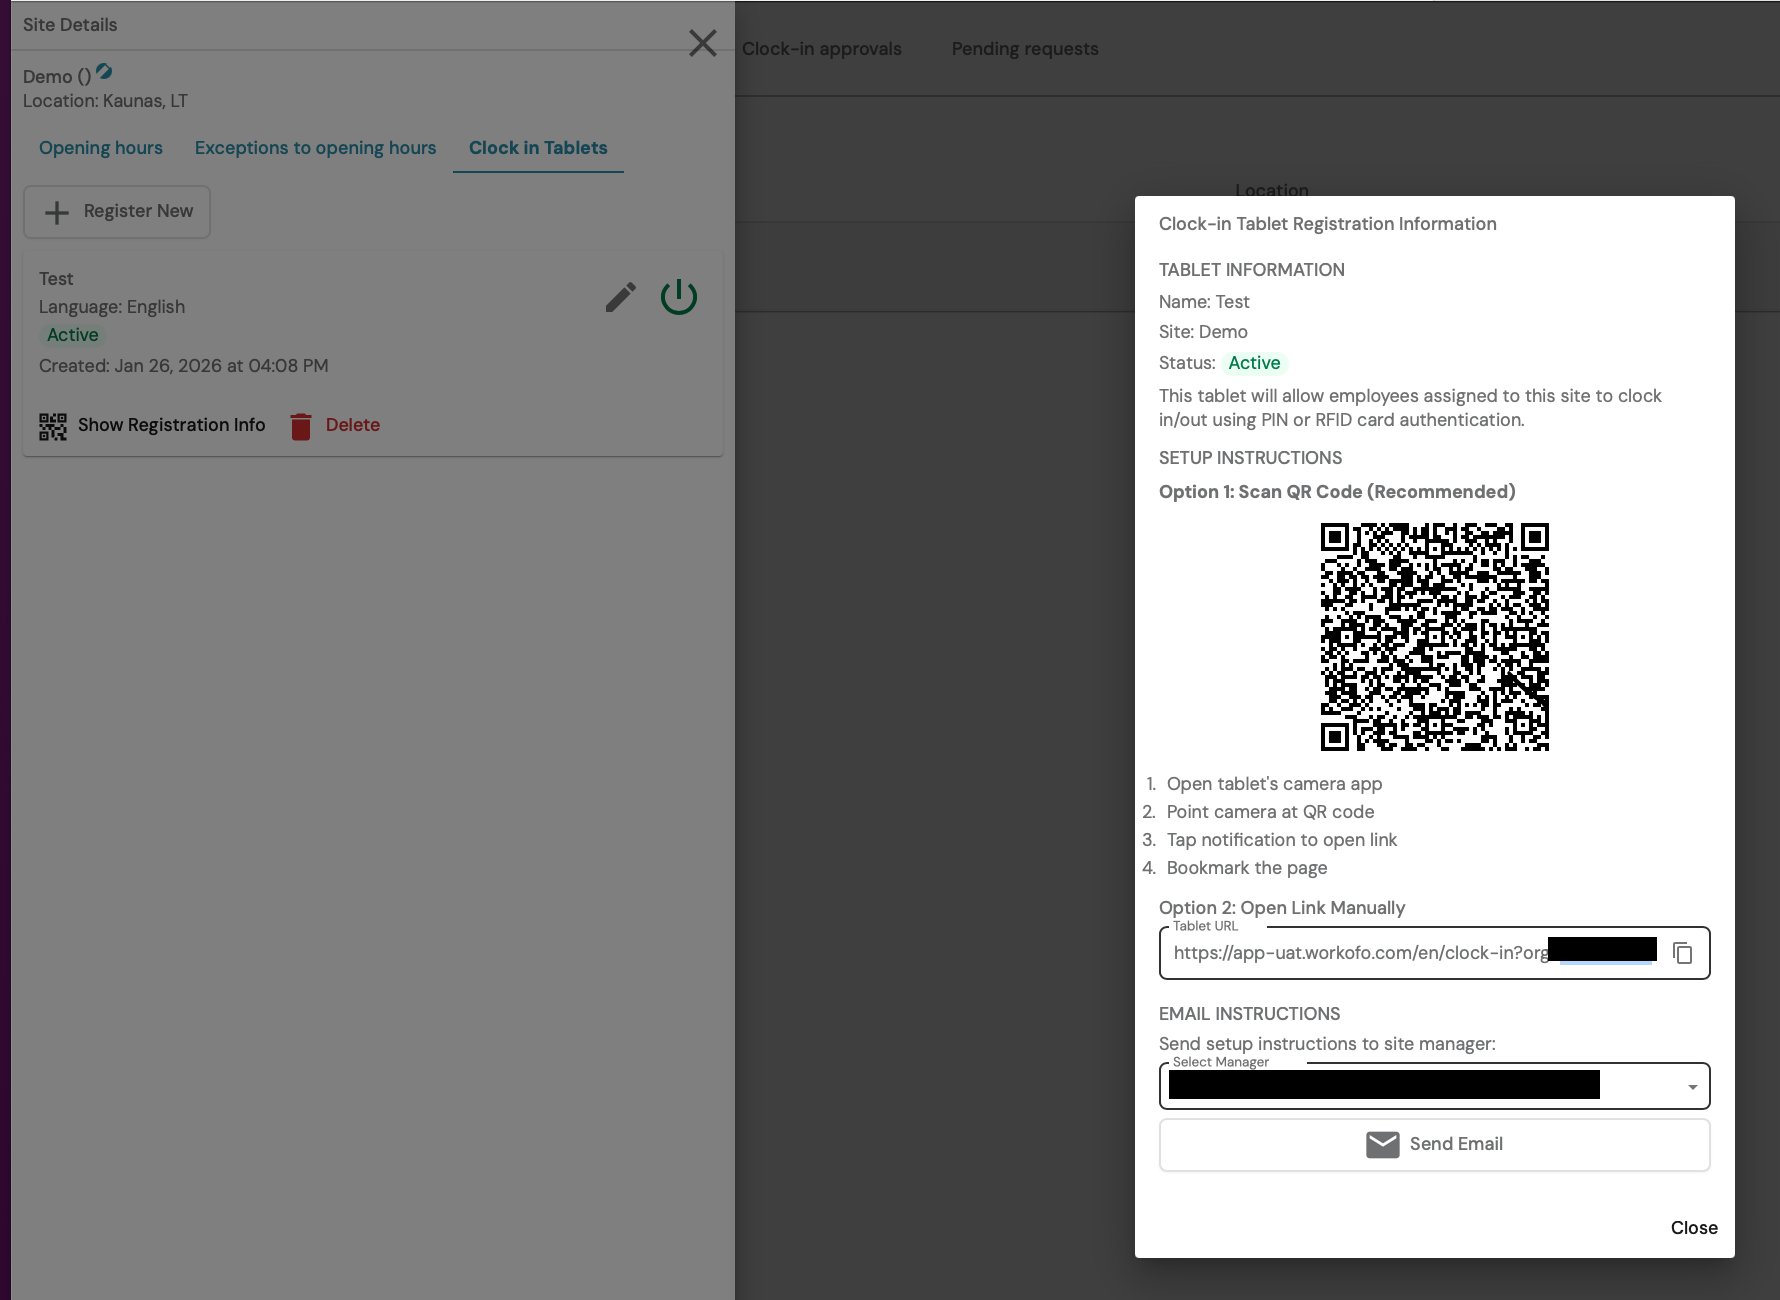Close the Site Details panel with X
The image size is (1780, 1300).
703,43
